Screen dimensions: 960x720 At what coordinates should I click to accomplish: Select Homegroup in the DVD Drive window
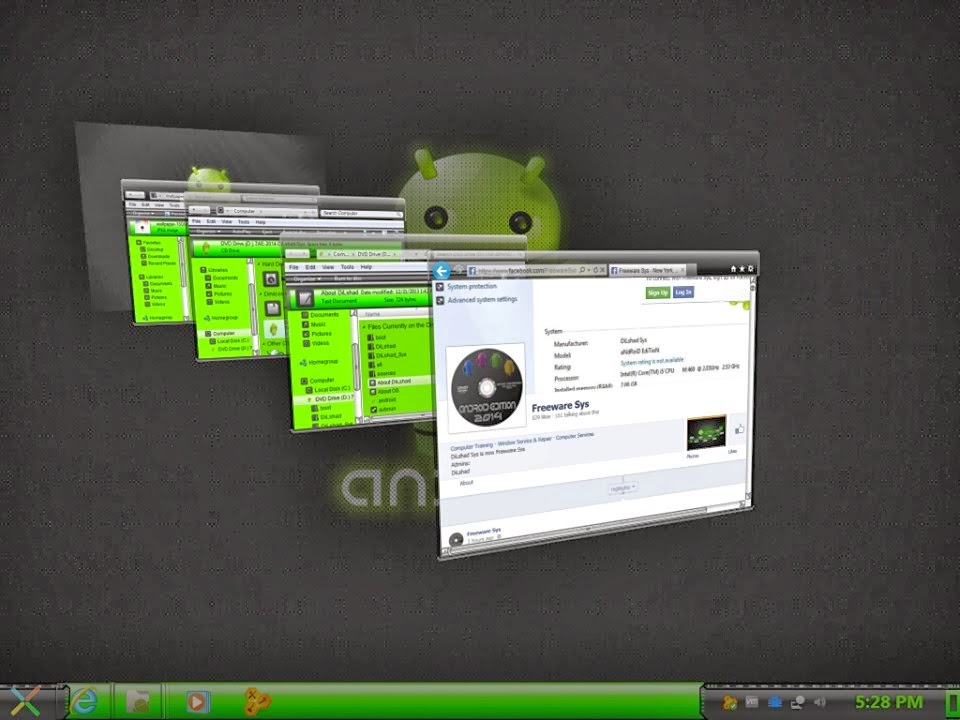[319, 362]
